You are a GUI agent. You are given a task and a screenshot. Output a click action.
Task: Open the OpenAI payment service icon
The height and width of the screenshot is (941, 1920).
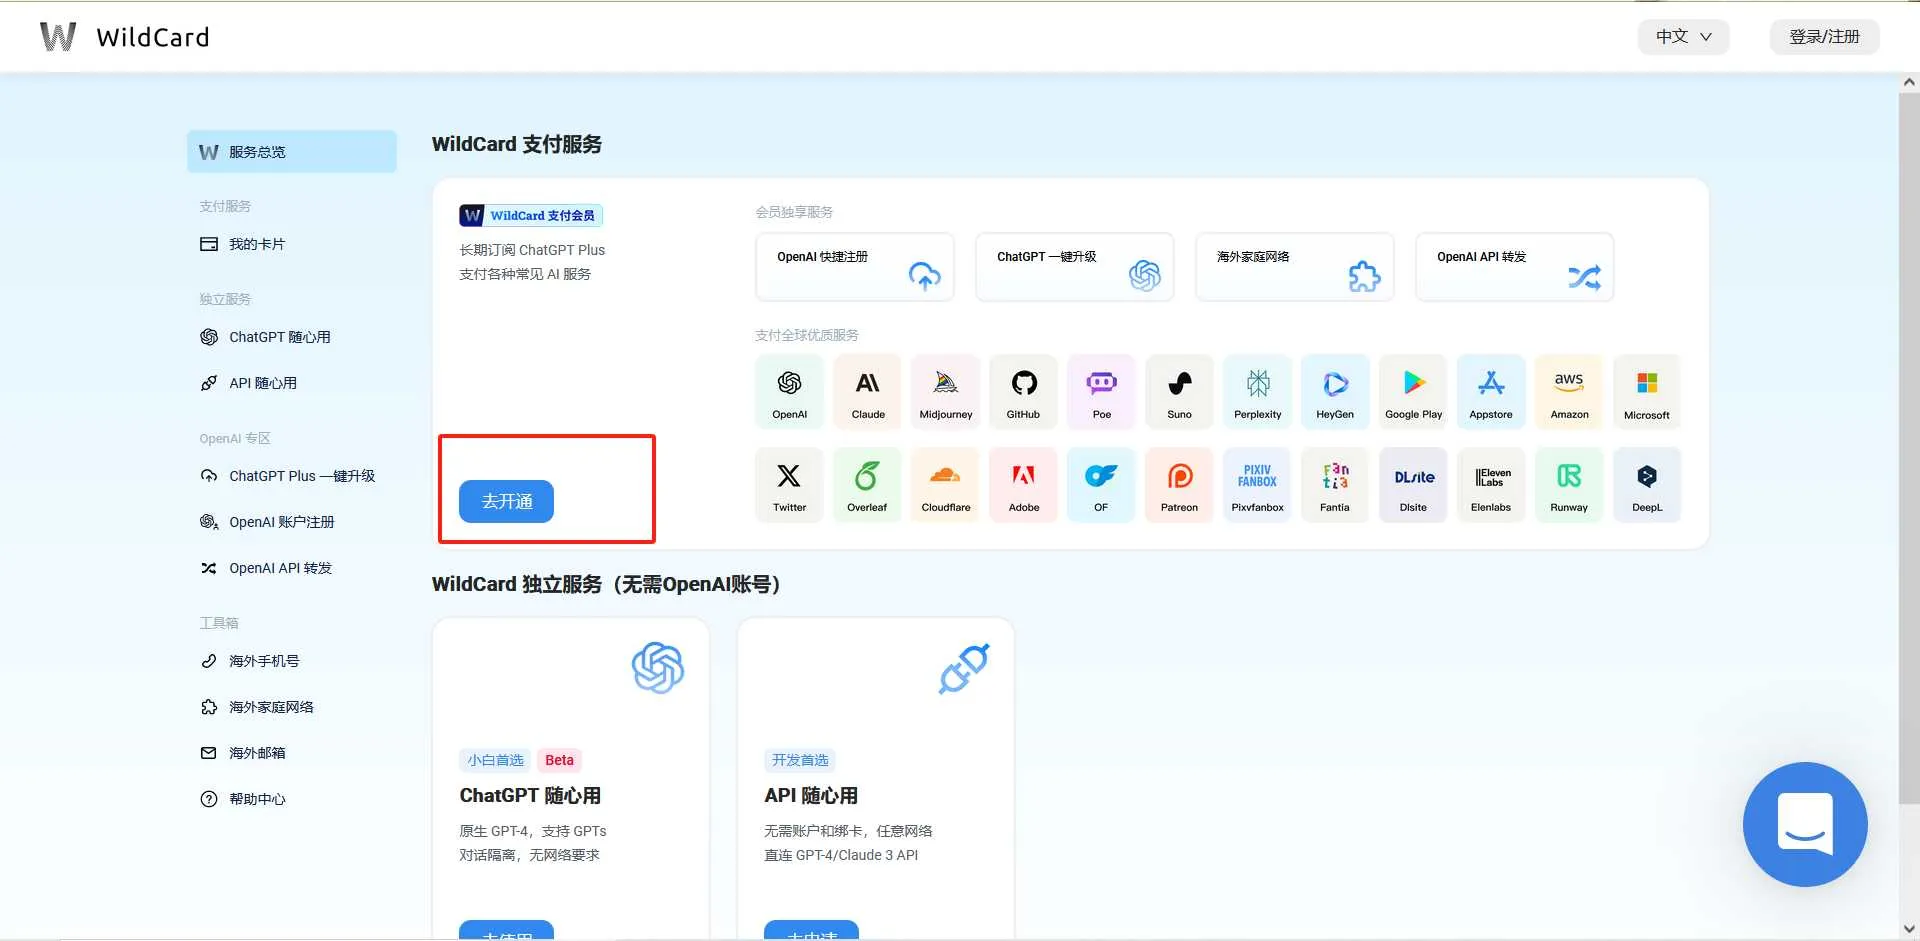click(x=789, y=392)
